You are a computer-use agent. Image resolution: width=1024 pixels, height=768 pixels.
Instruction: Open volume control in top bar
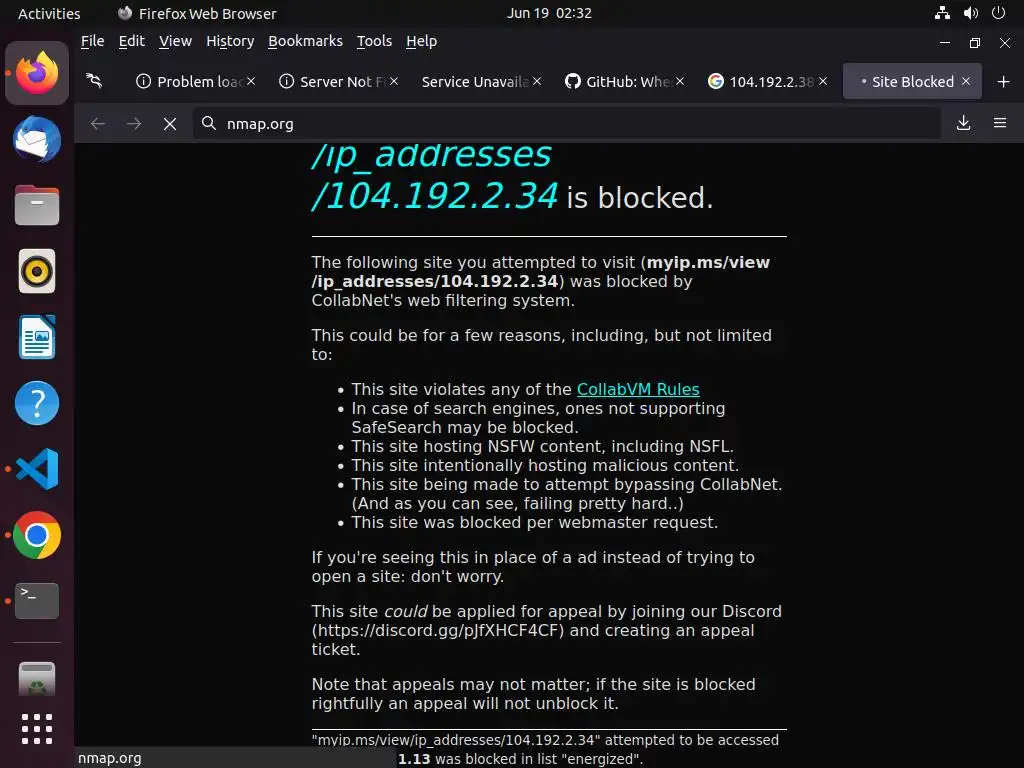970,12
